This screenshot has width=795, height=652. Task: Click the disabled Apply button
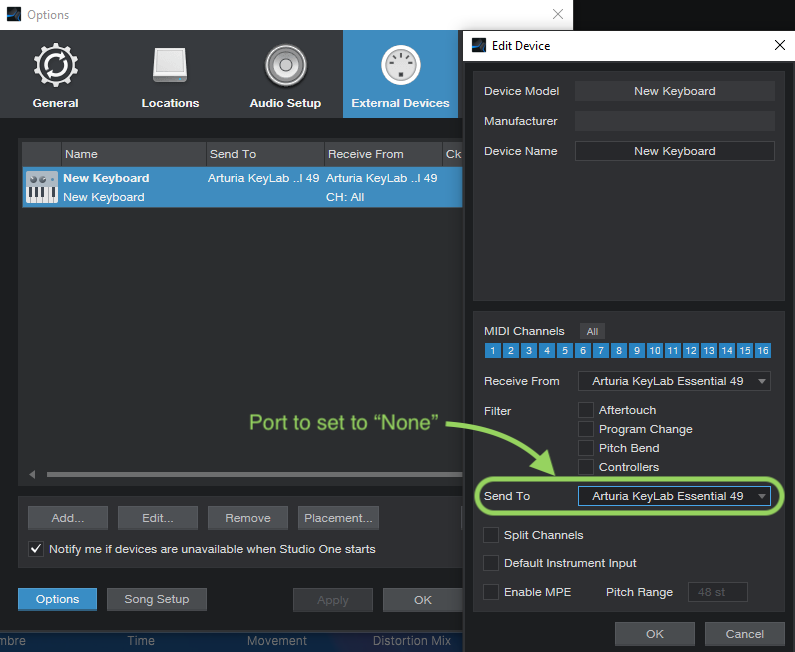point(333,600)
